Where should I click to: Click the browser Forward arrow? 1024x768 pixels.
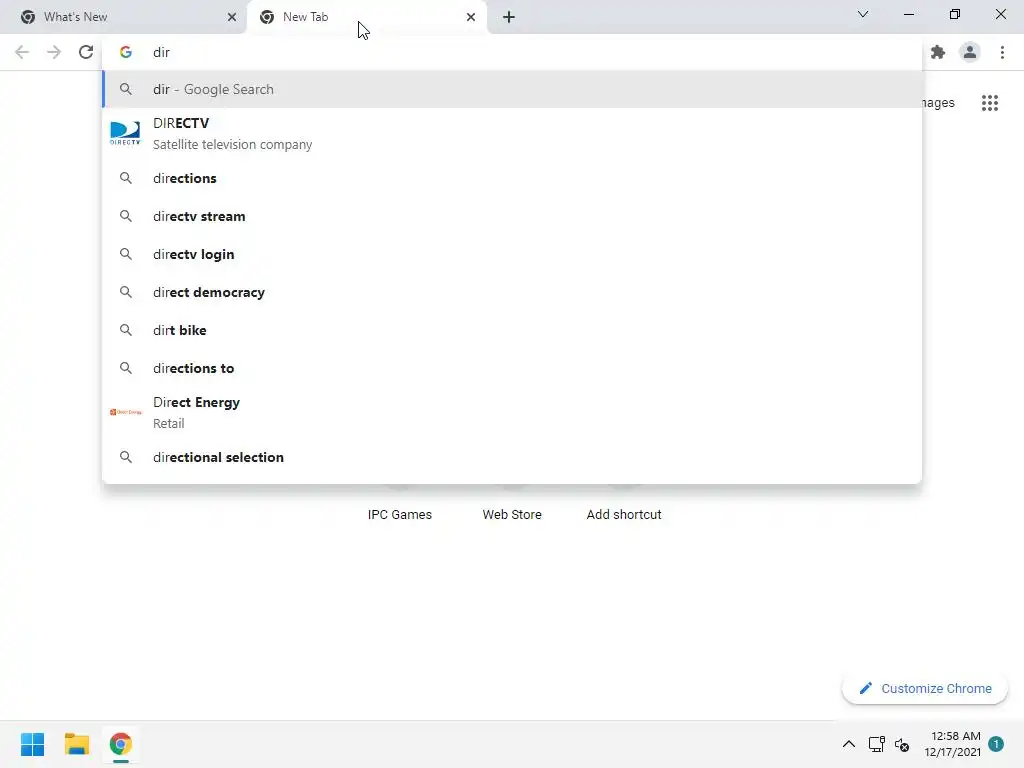click(54, 52)
